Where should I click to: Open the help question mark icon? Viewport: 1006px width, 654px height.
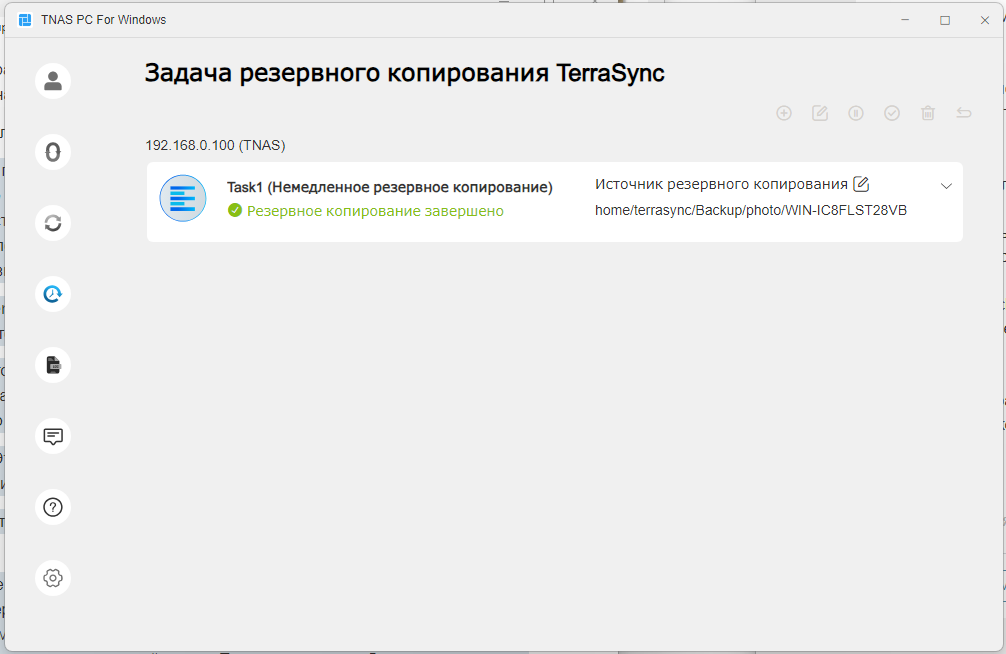tap(53, 507)
